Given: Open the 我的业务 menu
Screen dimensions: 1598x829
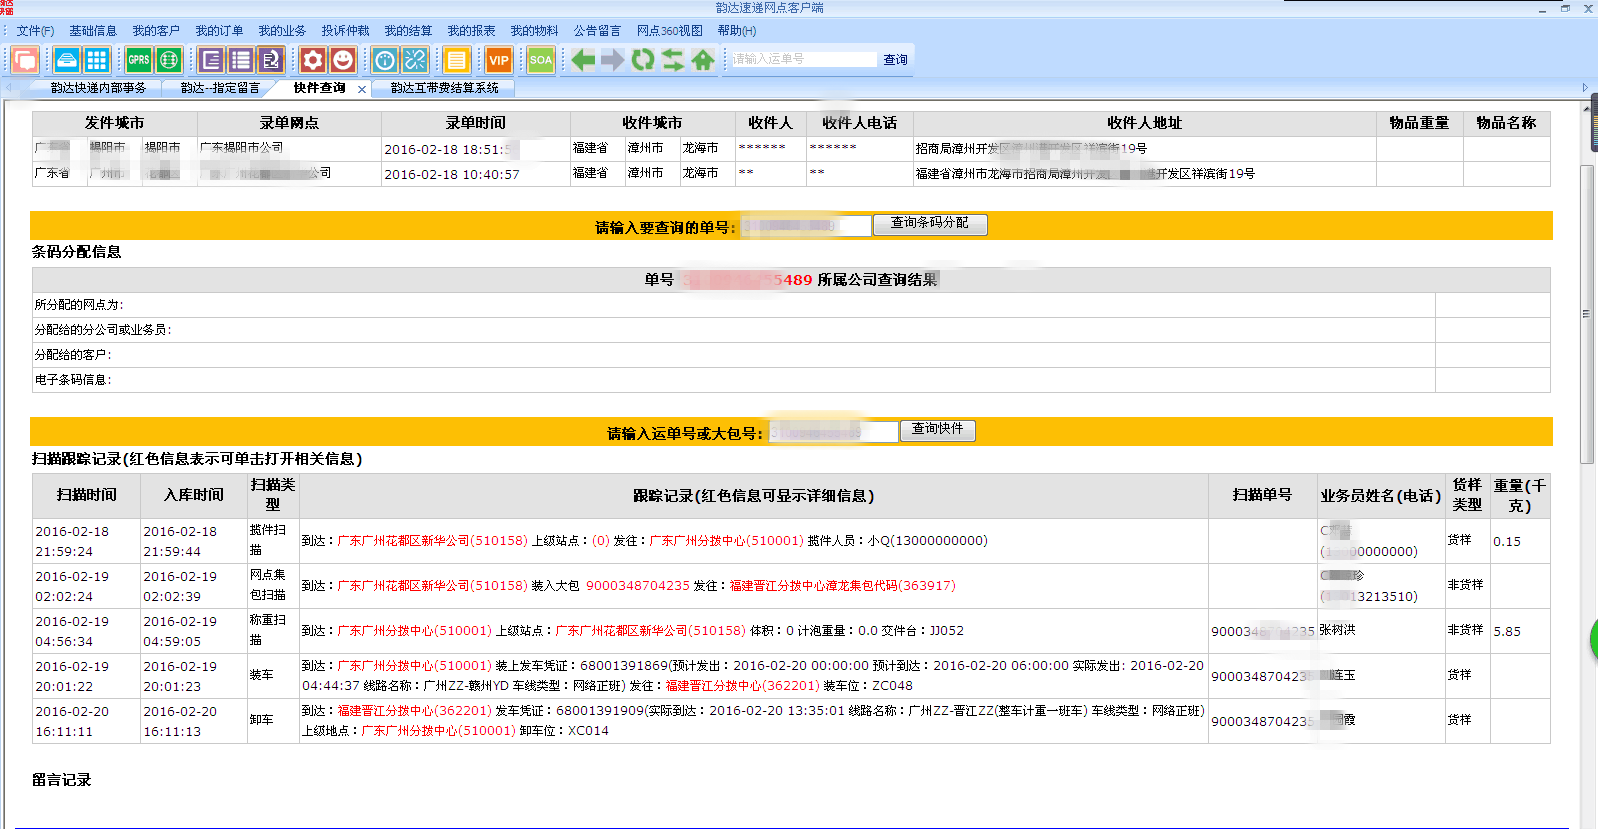Looking at the screenshot, I should (x=282, y=31).
